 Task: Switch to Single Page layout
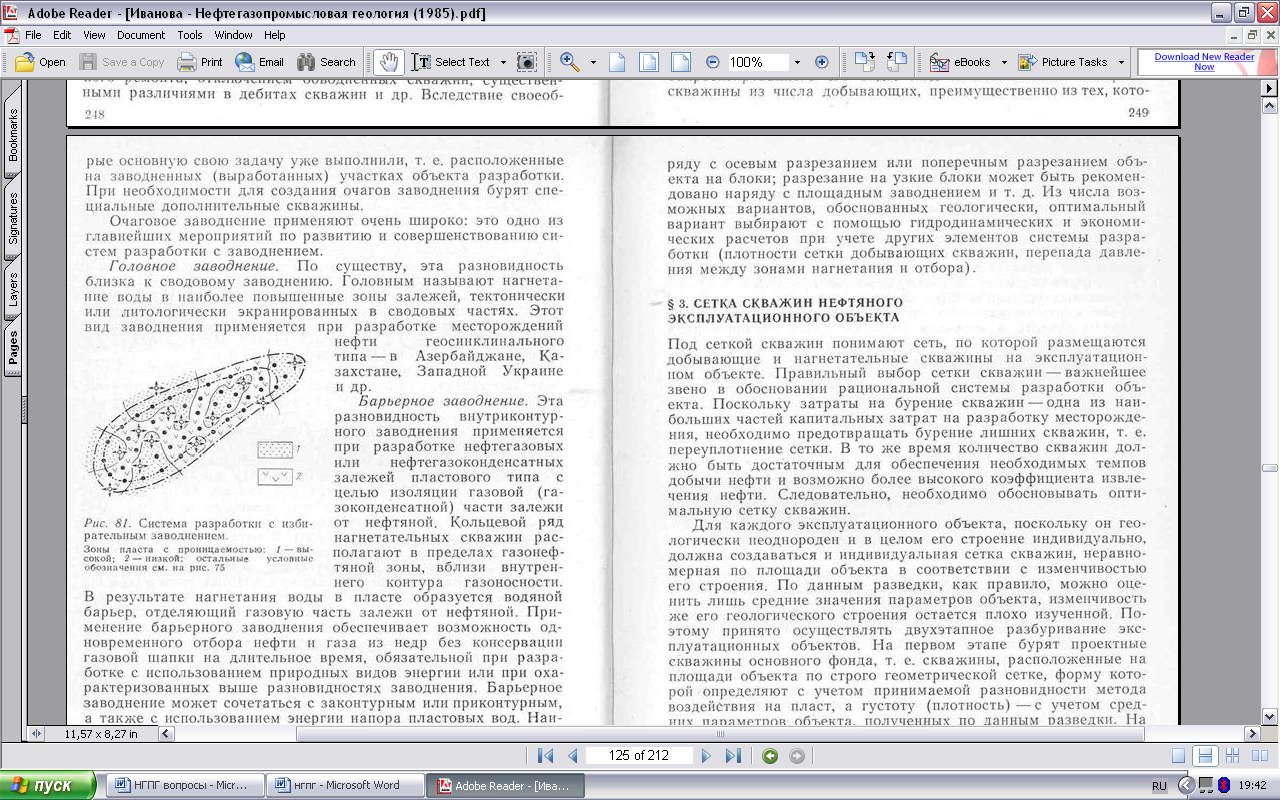coord(1180,756)
